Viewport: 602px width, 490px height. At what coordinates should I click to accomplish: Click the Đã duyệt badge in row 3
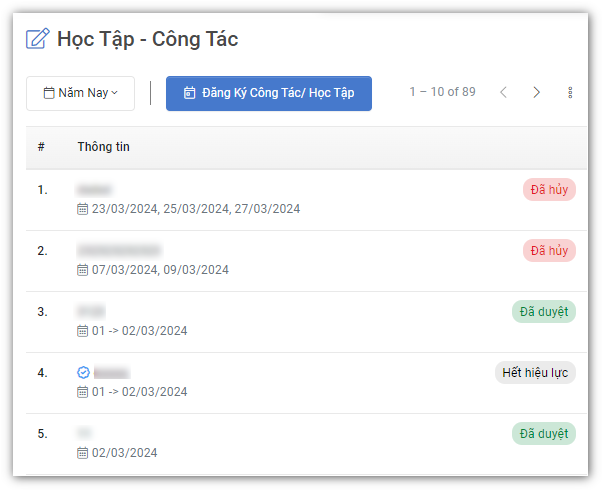tap(543, 312)
